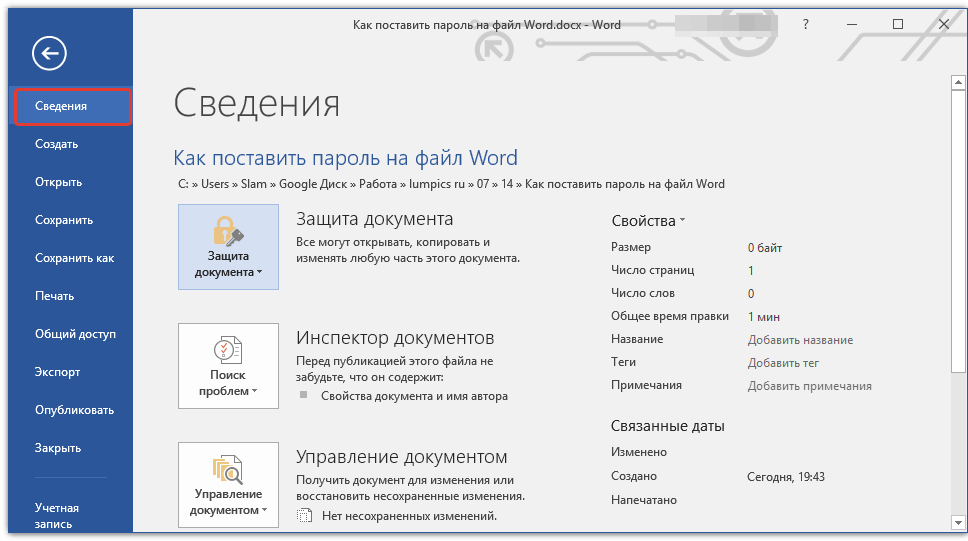Click the back arrow circle icon
This screenshot has height=541, width=968.
tap(49, 53)
